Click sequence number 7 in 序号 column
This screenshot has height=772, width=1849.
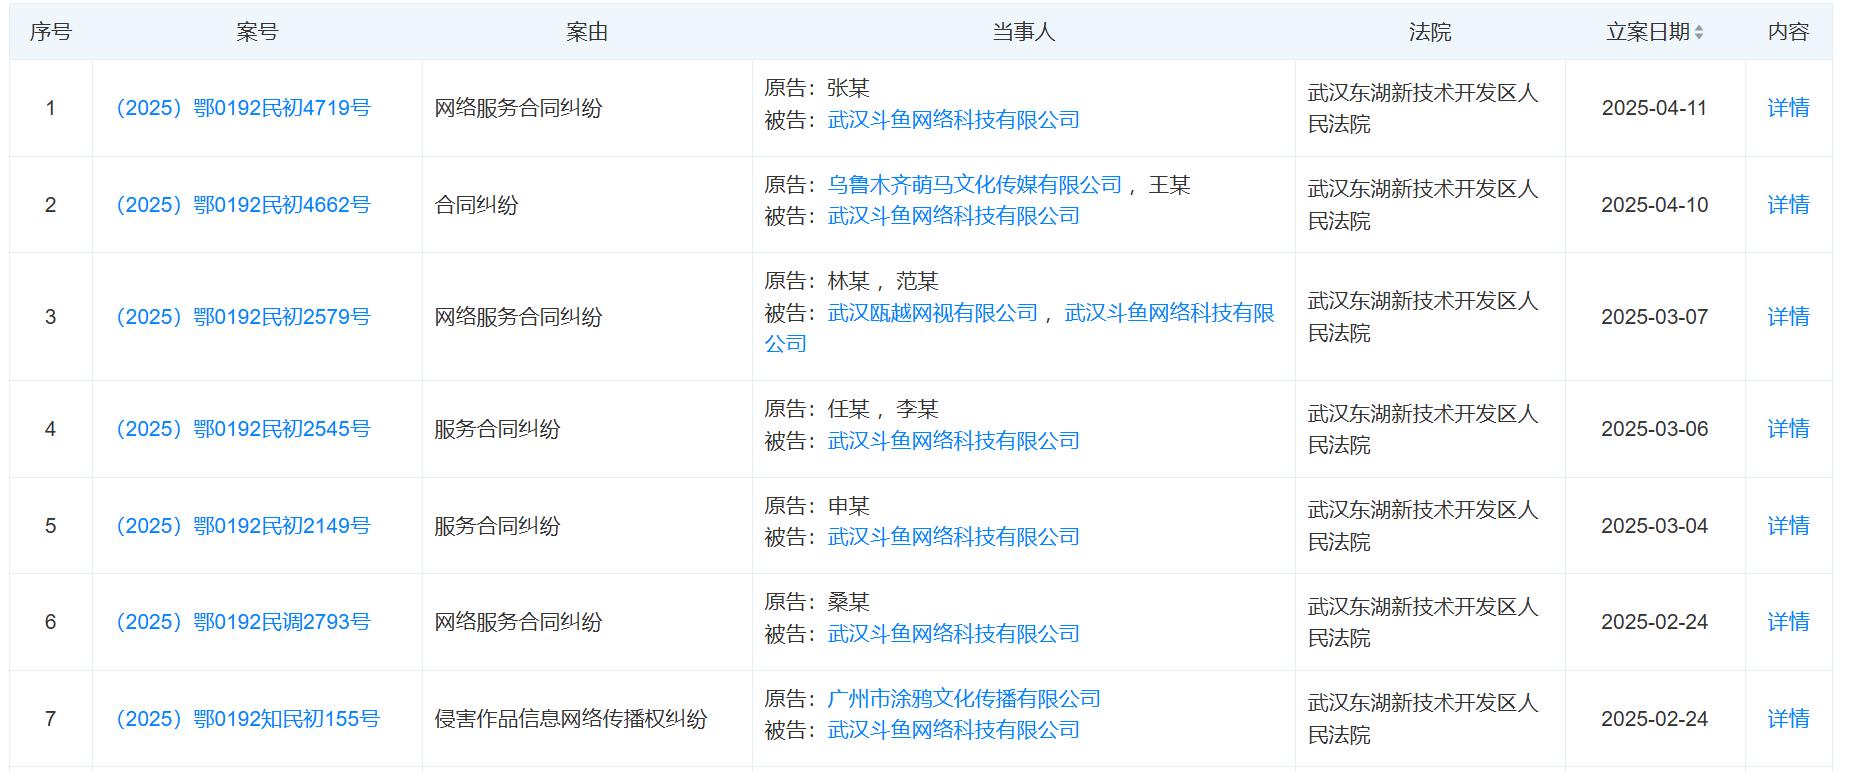[51, 719]
